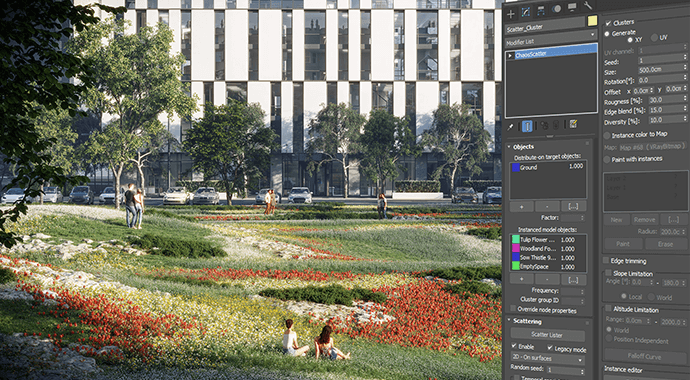Click the Erase button in clusters panel
690x380 pixels.
665,244
